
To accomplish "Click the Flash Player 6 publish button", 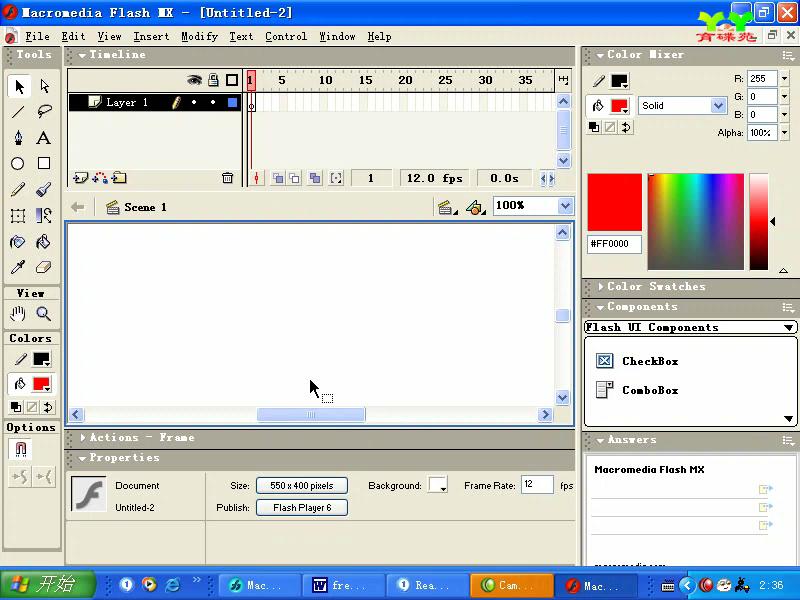I will click(302, 508).
